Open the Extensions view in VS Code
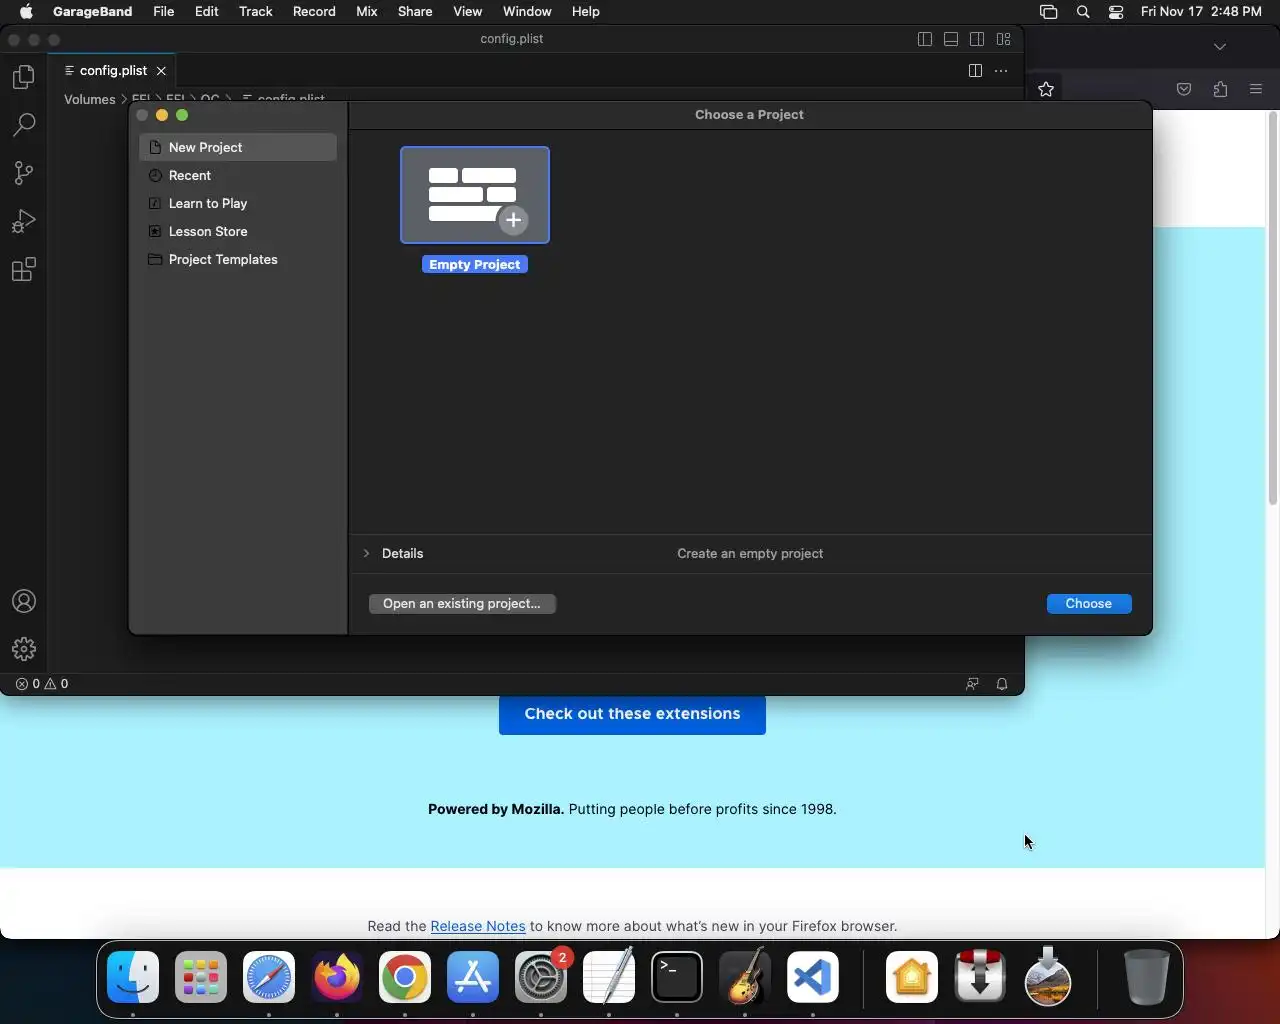Screen dimensions: 1280x1024 [24, 269]
